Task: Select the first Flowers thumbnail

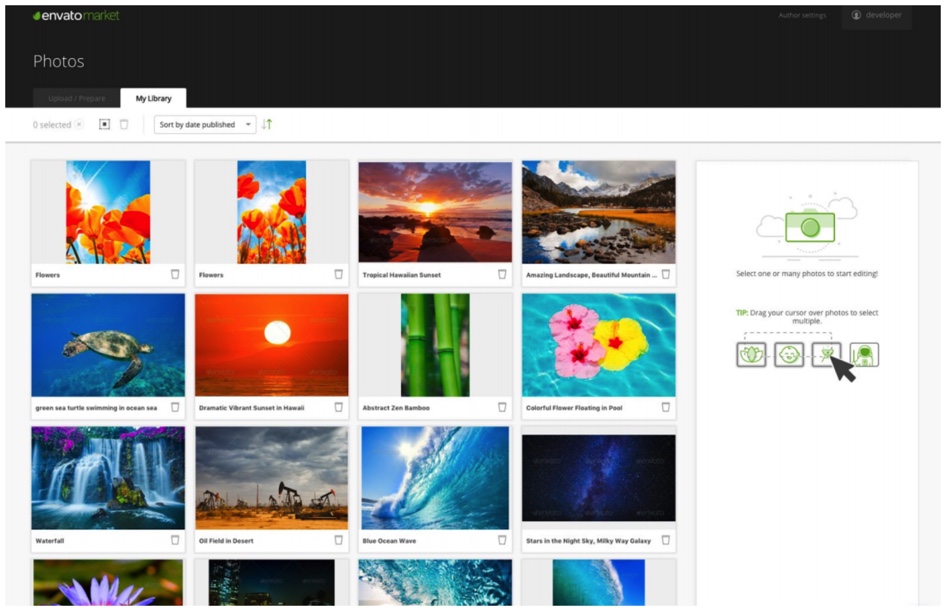Action: click(108, 212)
